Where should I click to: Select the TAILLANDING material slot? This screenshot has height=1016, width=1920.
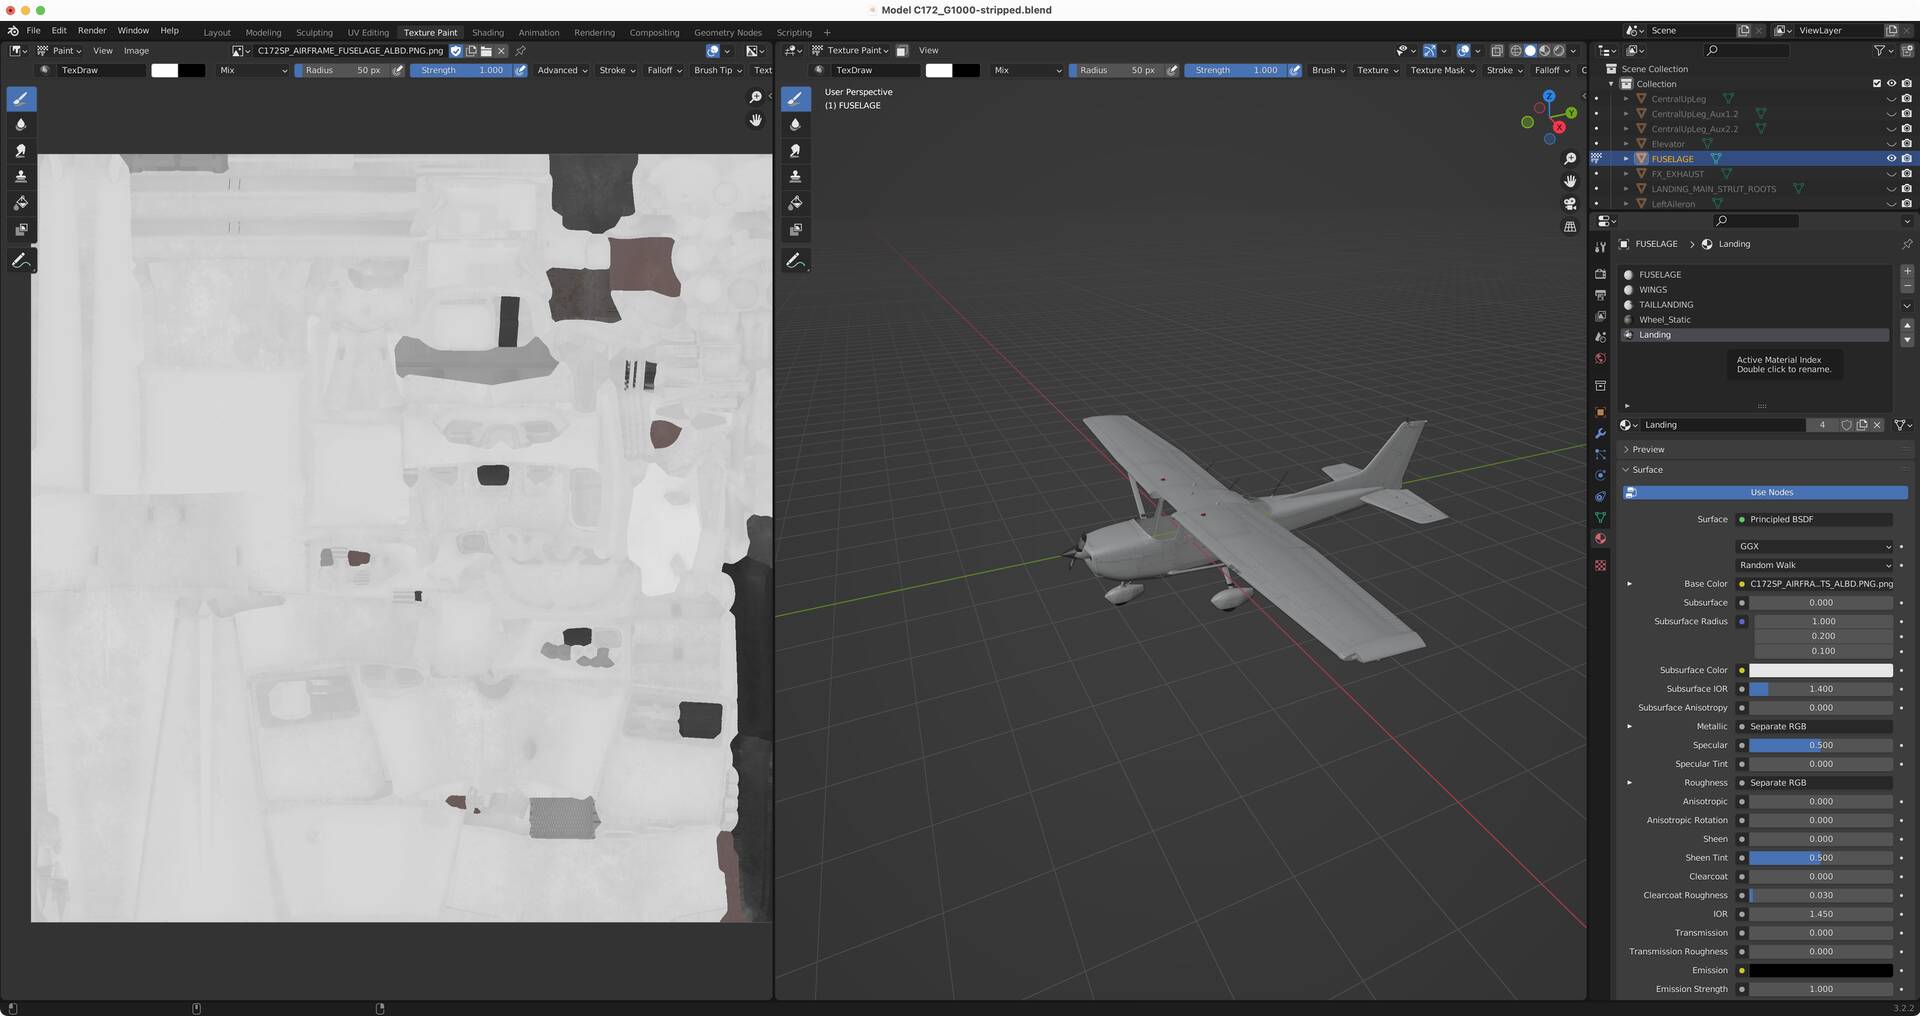point(1755,305)
